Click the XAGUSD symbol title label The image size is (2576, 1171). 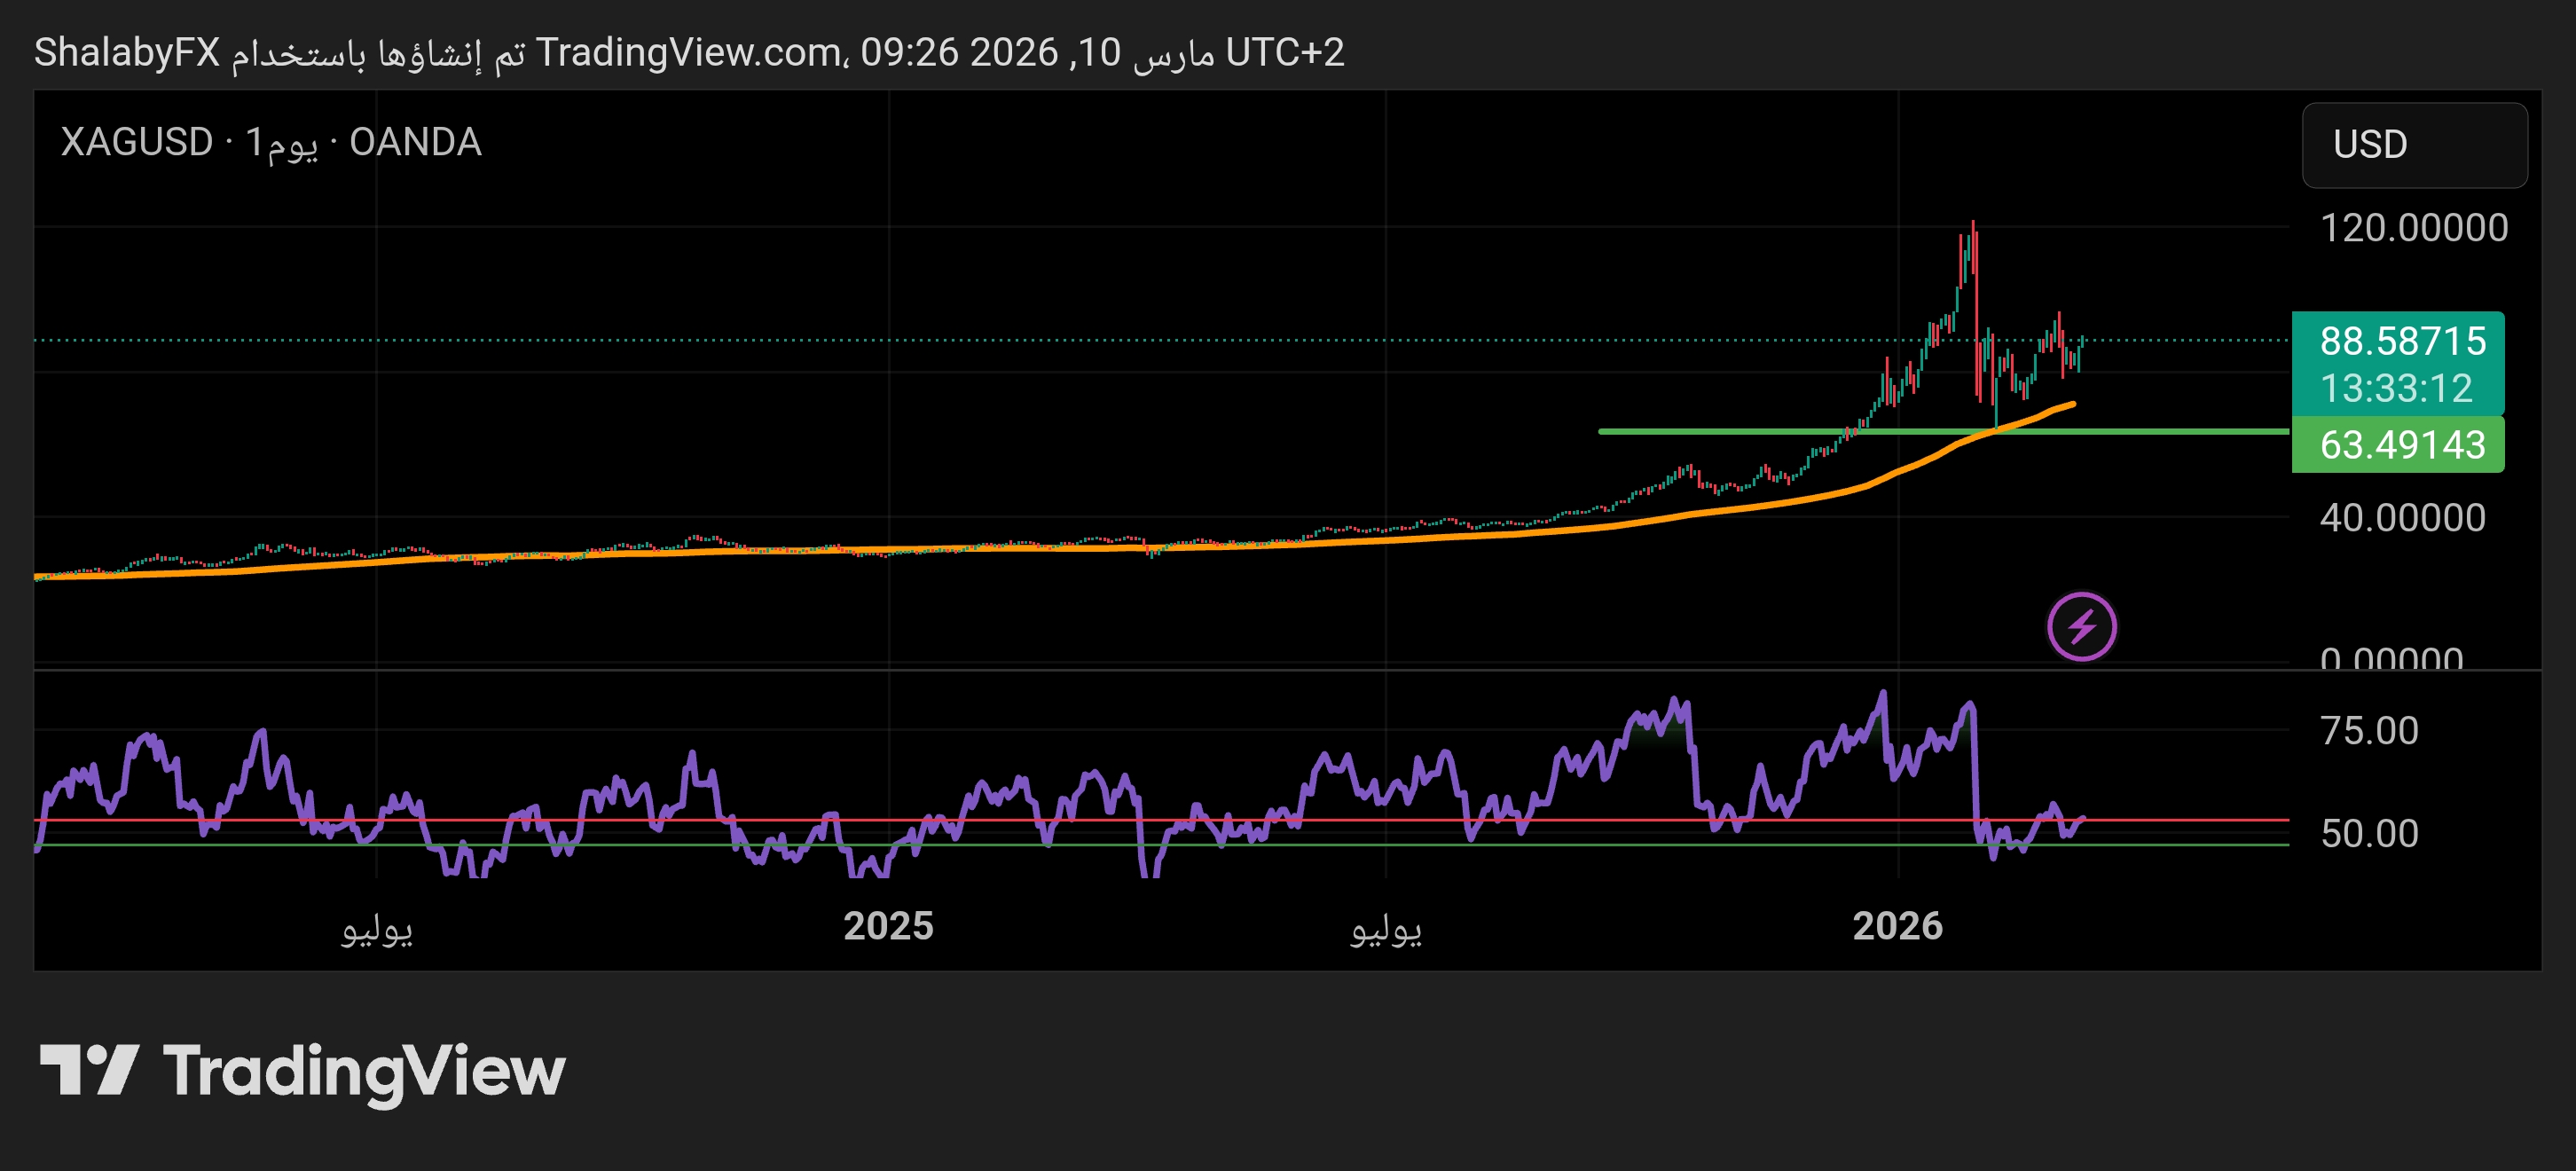pyautogui.click(x=137, y=142)
